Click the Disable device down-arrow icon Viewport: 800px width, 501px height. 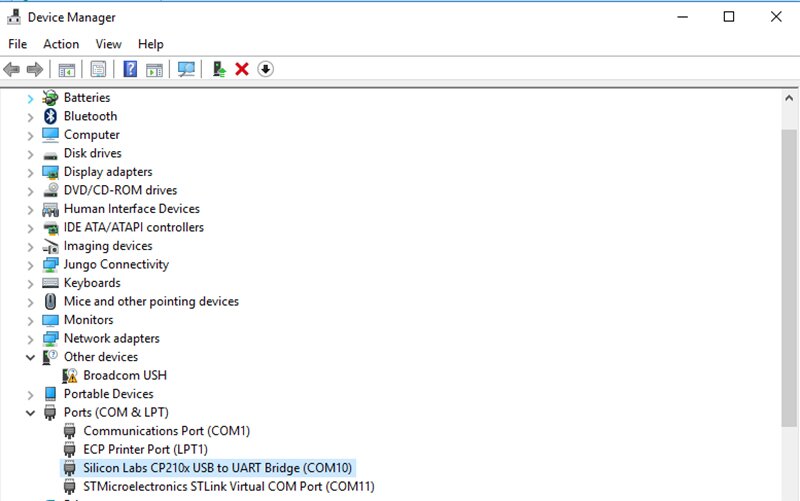pyautogui.click(x=265, y=69)
